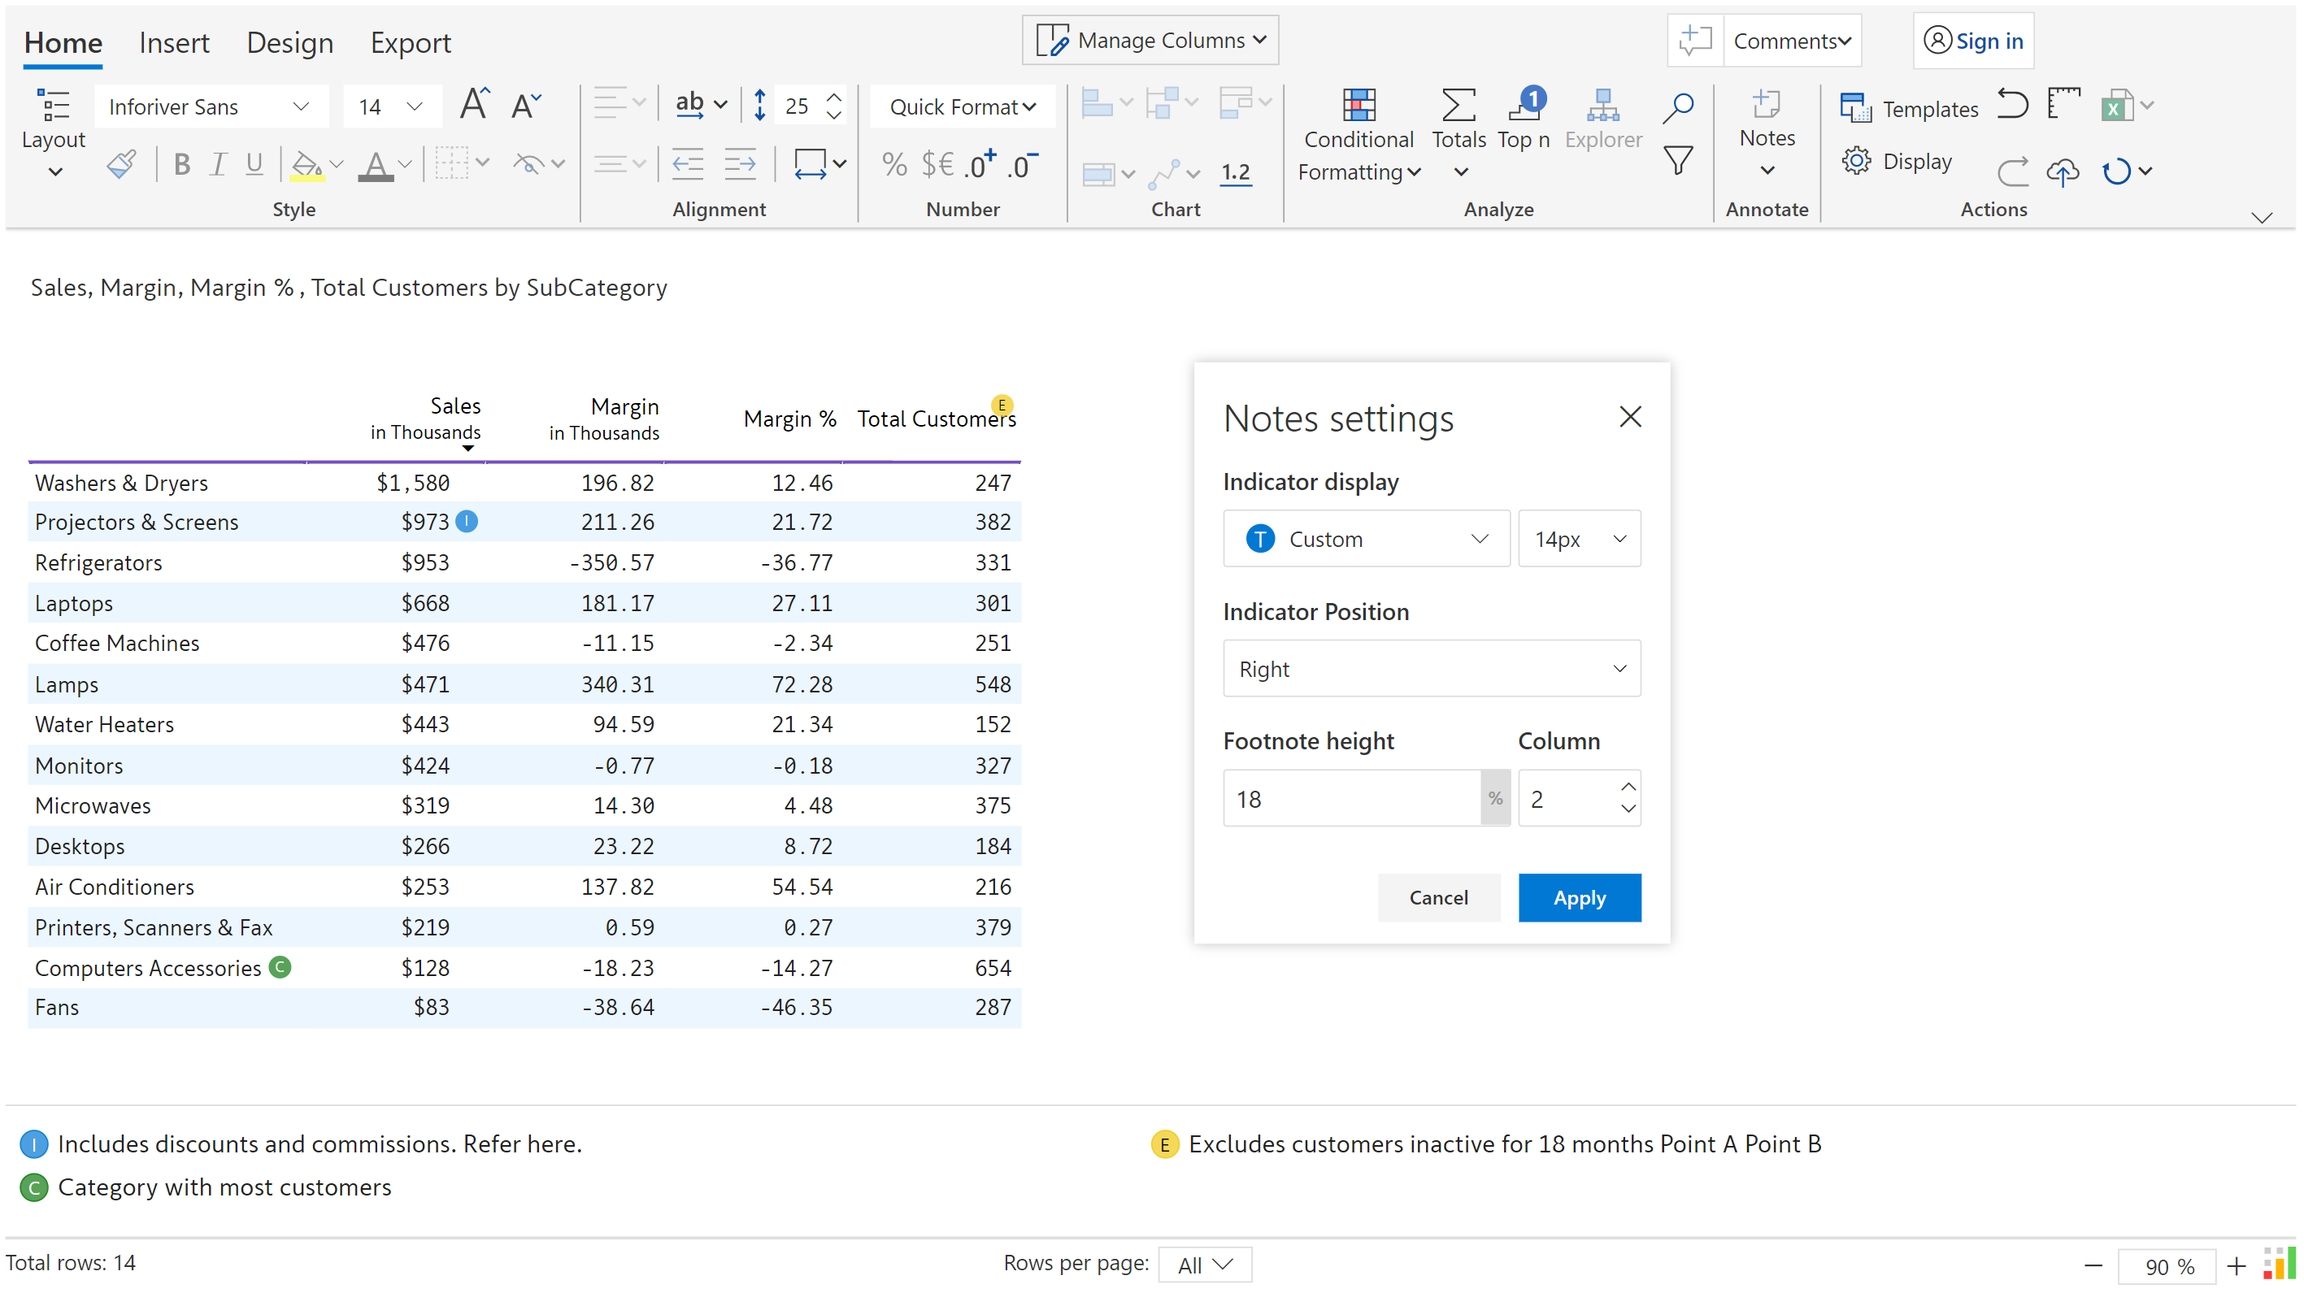Toggle italic text formatting
The image size is (2304, 1293).
tap(218, 164)
